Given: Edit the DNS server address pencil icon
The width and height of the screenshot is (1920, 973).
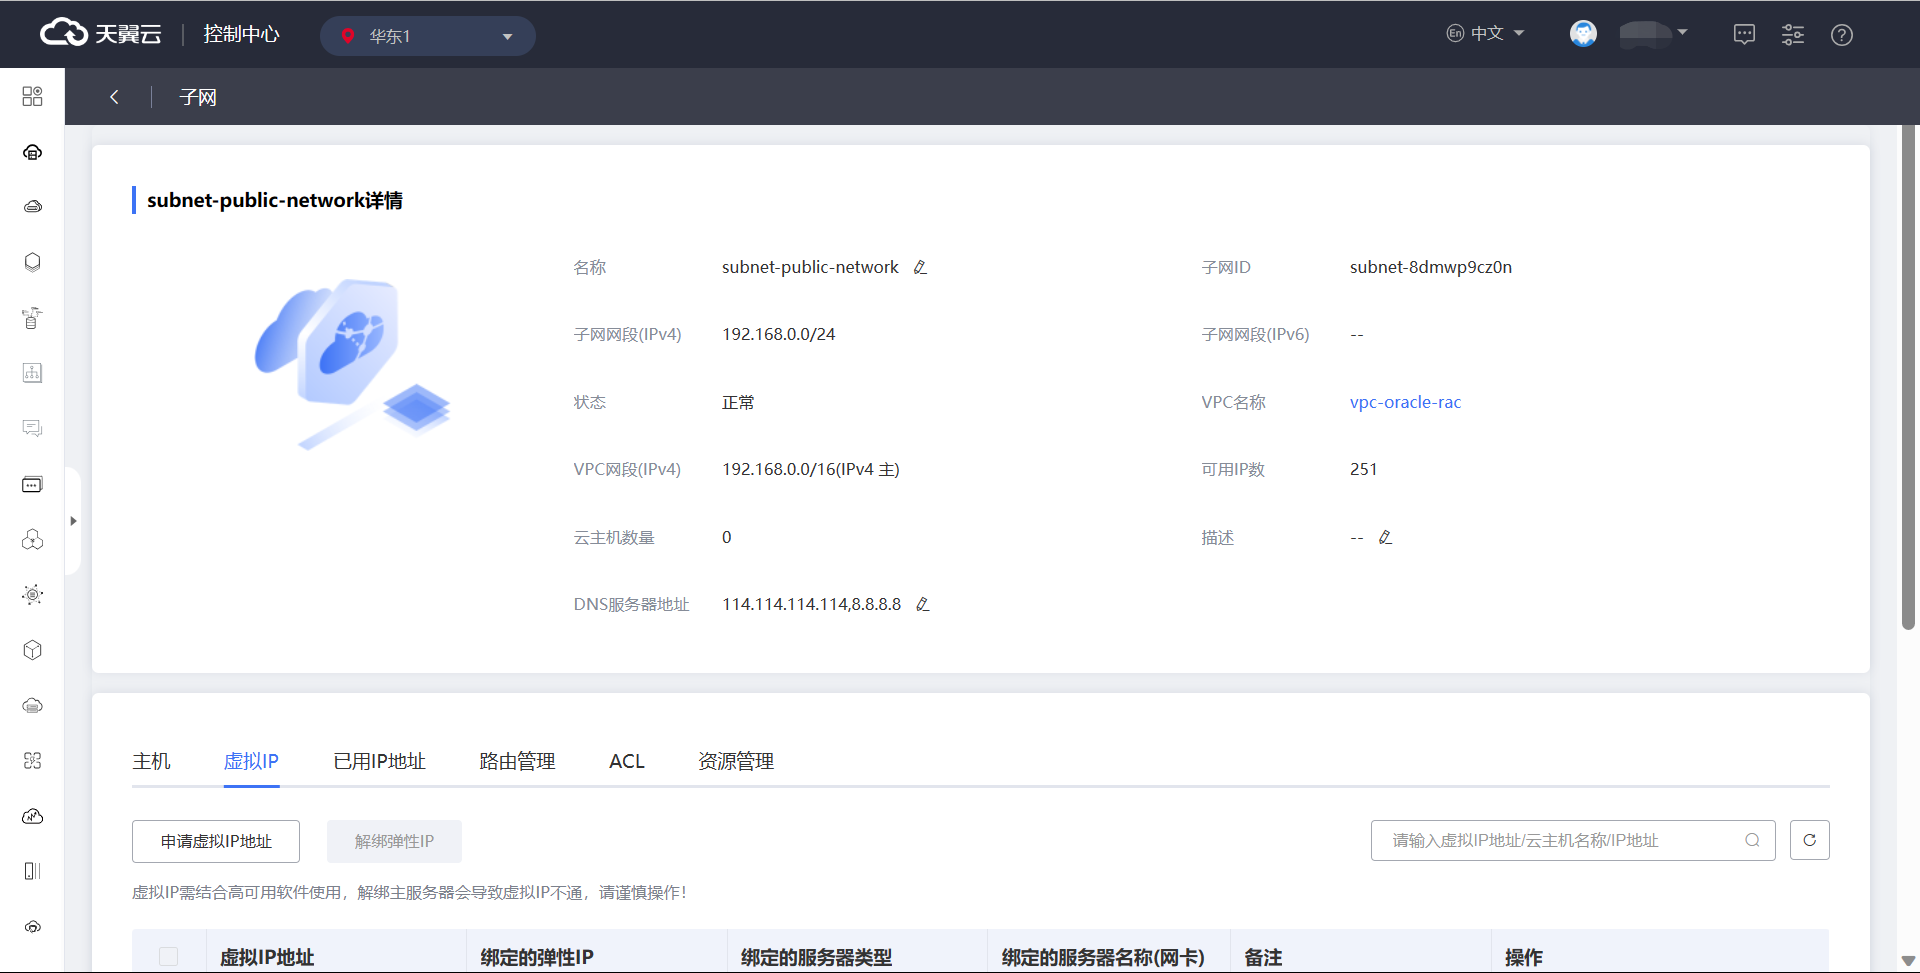Looking at the screenshot, I should coord(922,604).
